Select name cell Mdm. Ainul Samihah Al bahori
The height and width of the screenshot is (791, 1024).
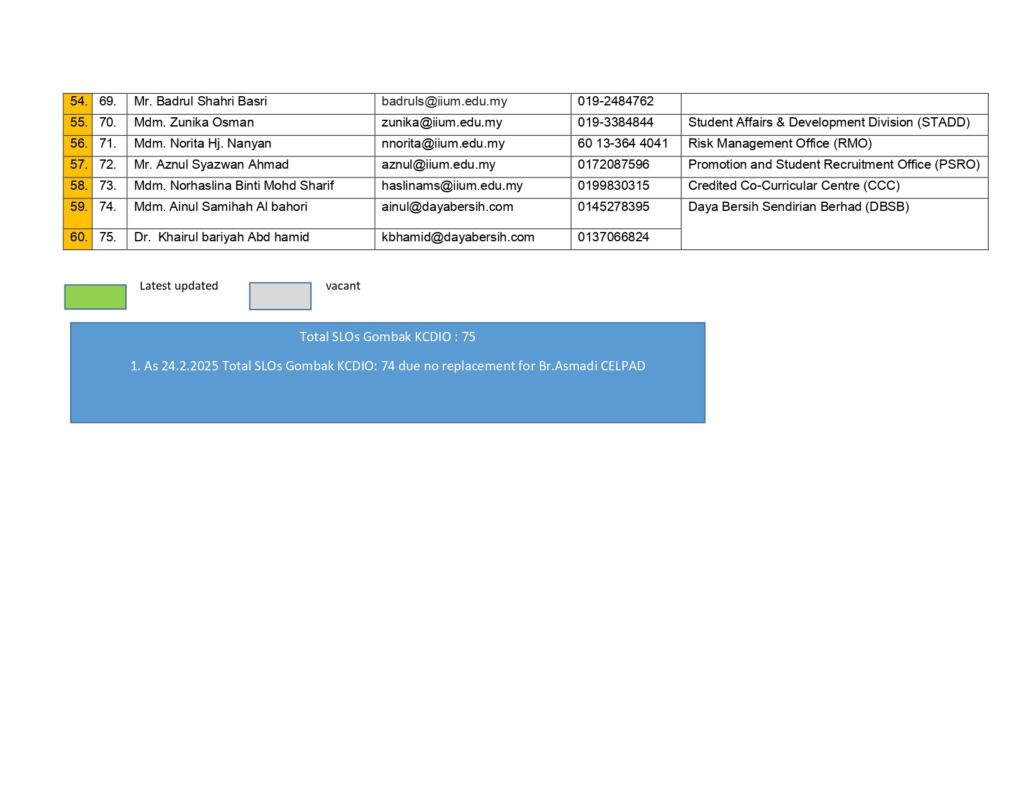pos(251,213)
